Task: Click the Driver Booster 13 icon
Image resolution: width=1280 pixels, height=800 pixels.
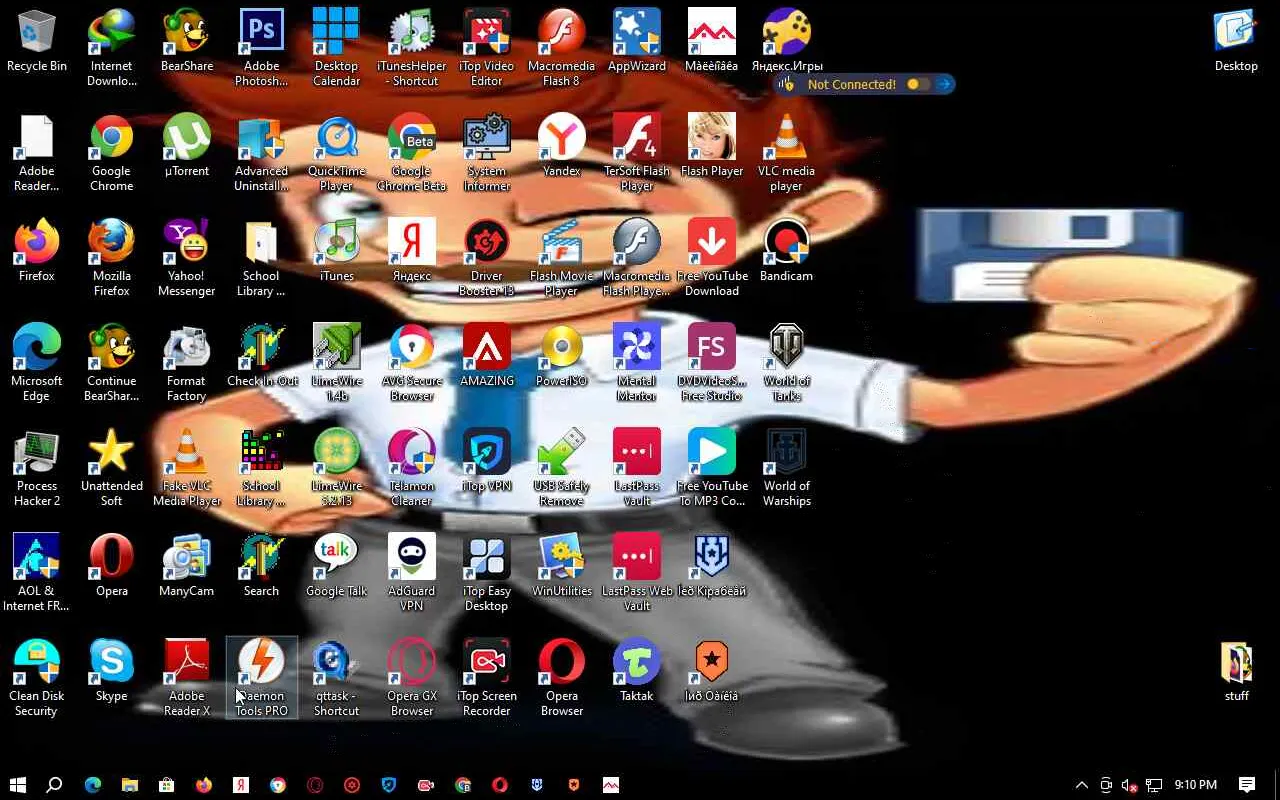Action: pos(487,258)
